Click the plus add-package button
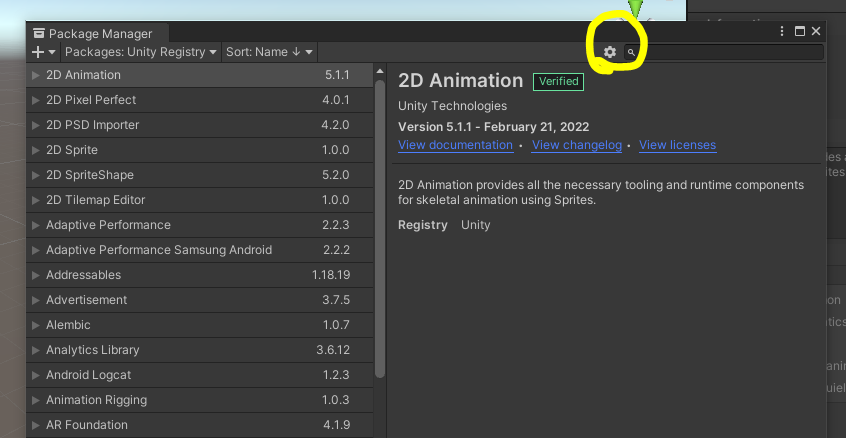This screenshot has width=846, height=438. click(x=38, y=52)
